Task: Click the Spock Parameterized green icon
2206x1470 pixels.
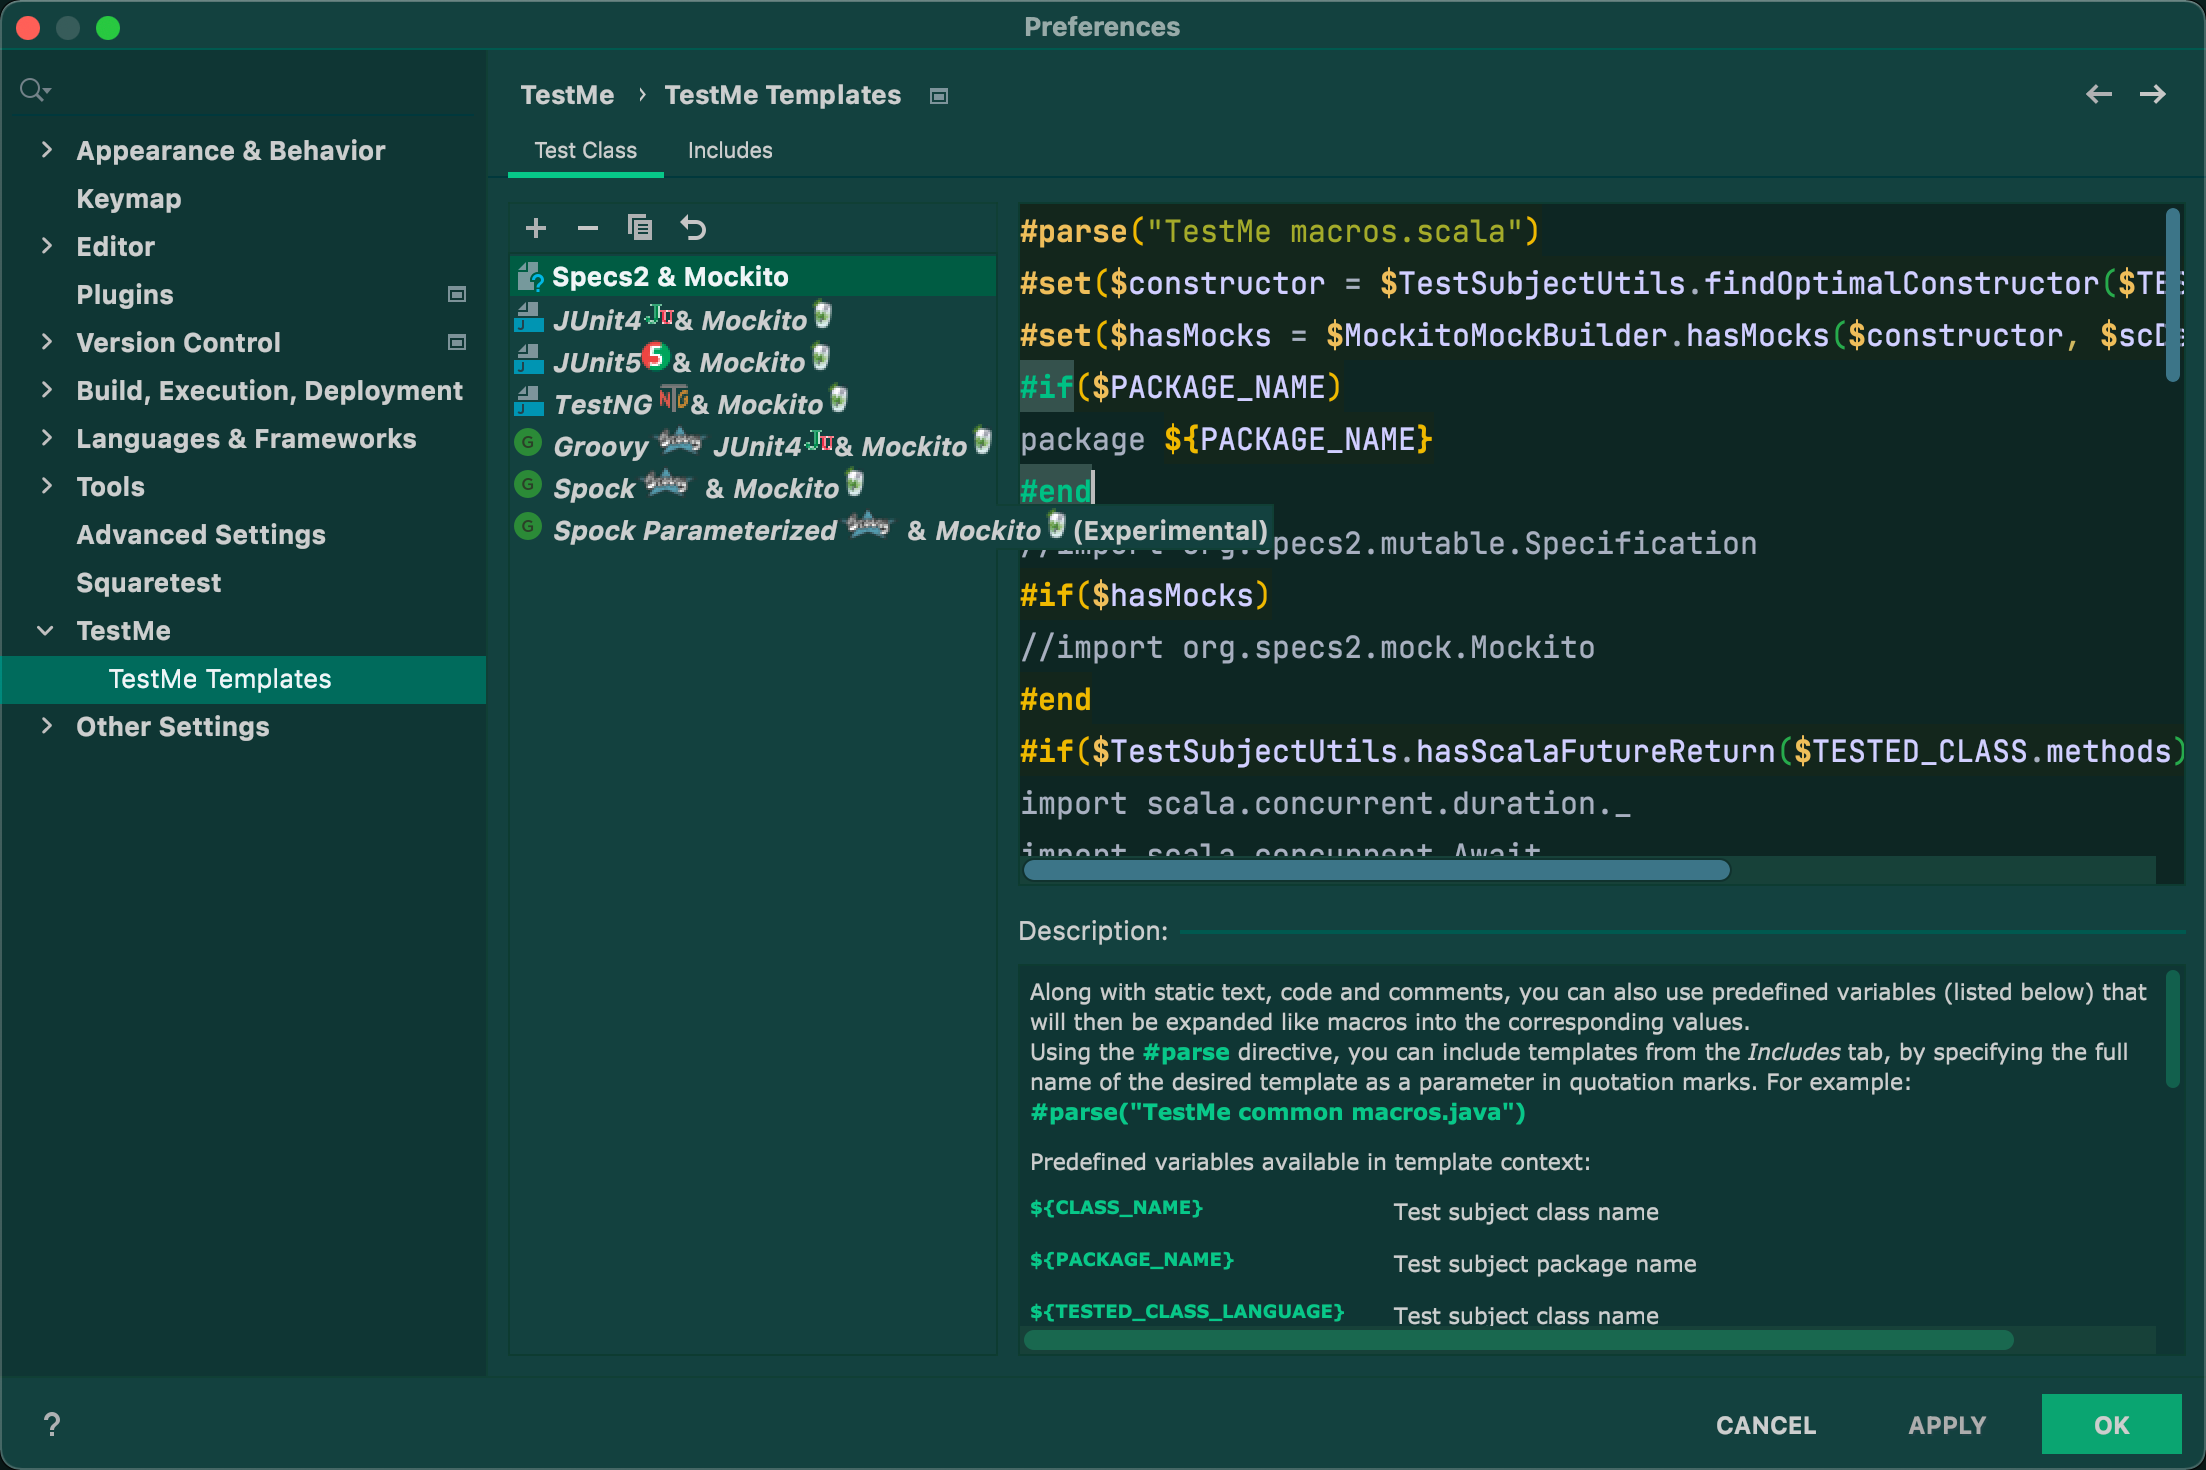Action: click(x=528, y=526)
